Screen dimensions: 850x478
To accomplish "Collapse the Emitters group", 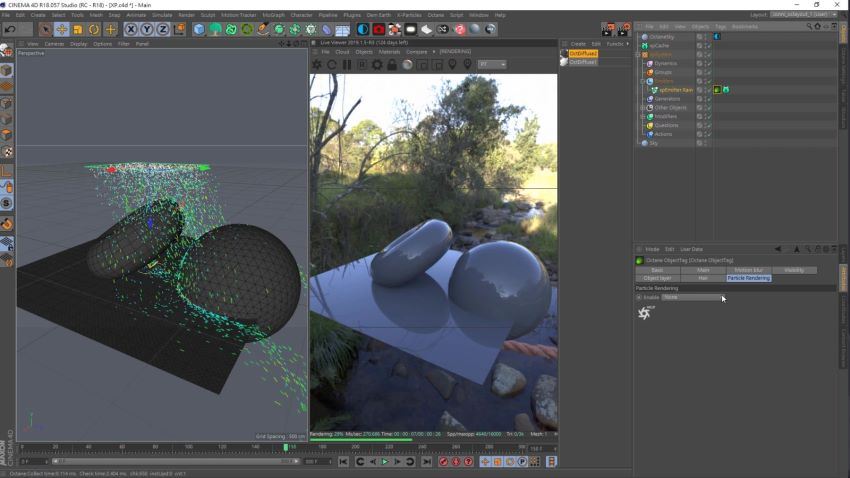I will point(643,81).
